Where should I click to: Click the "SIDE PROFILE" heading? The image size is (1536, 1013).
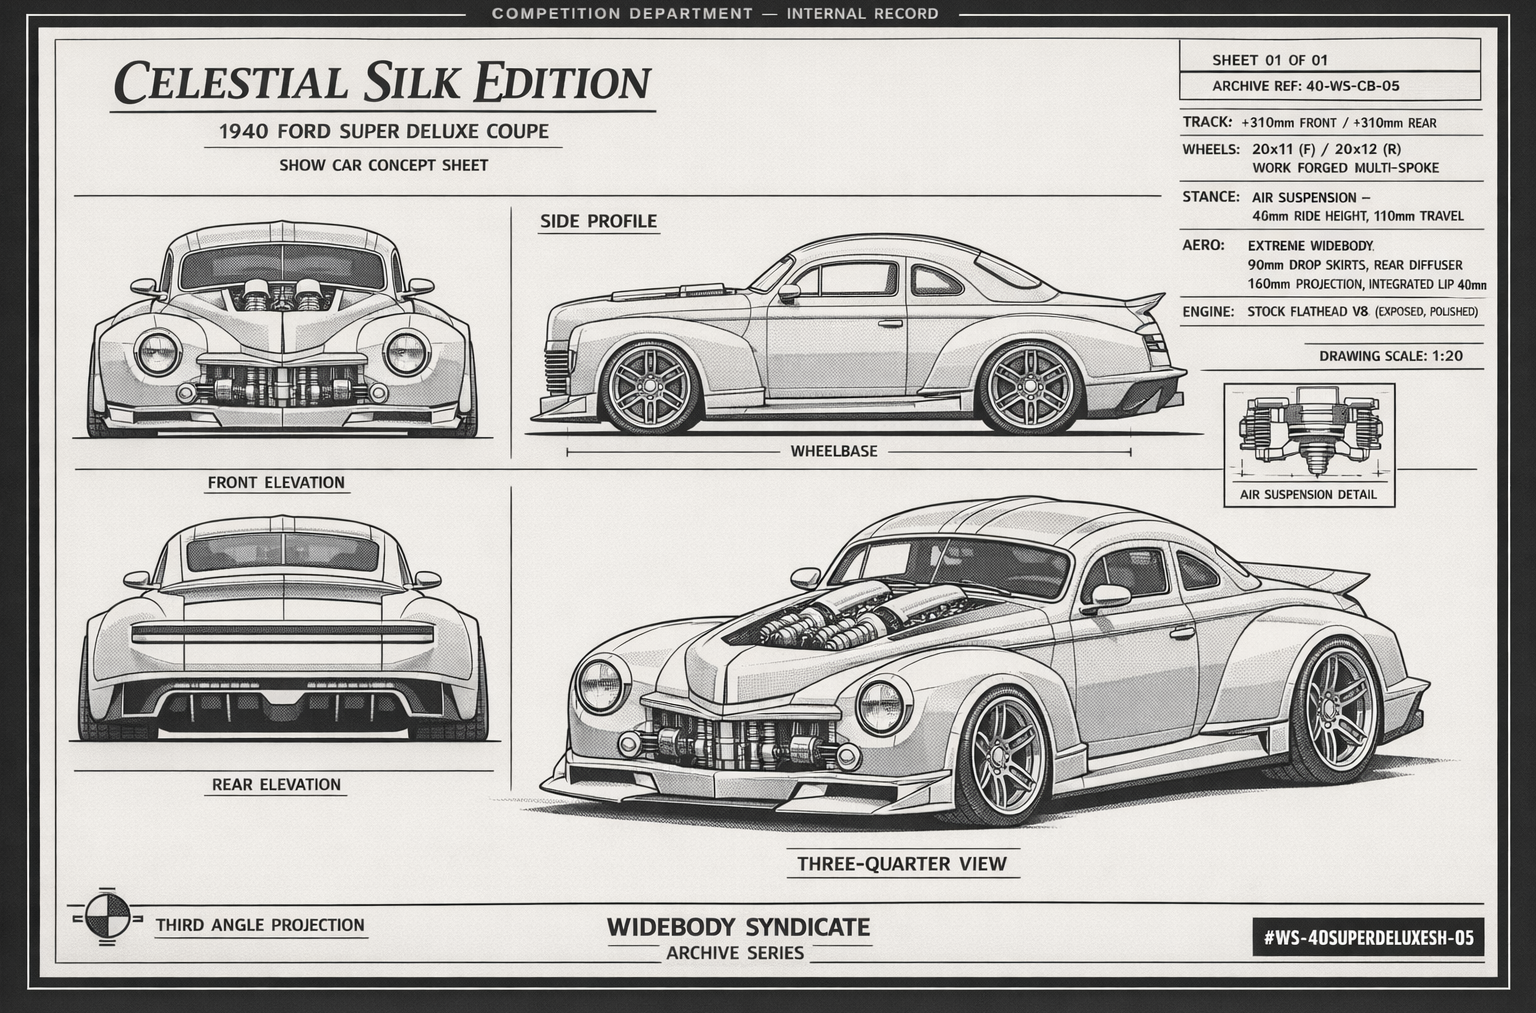pos(598,221)
